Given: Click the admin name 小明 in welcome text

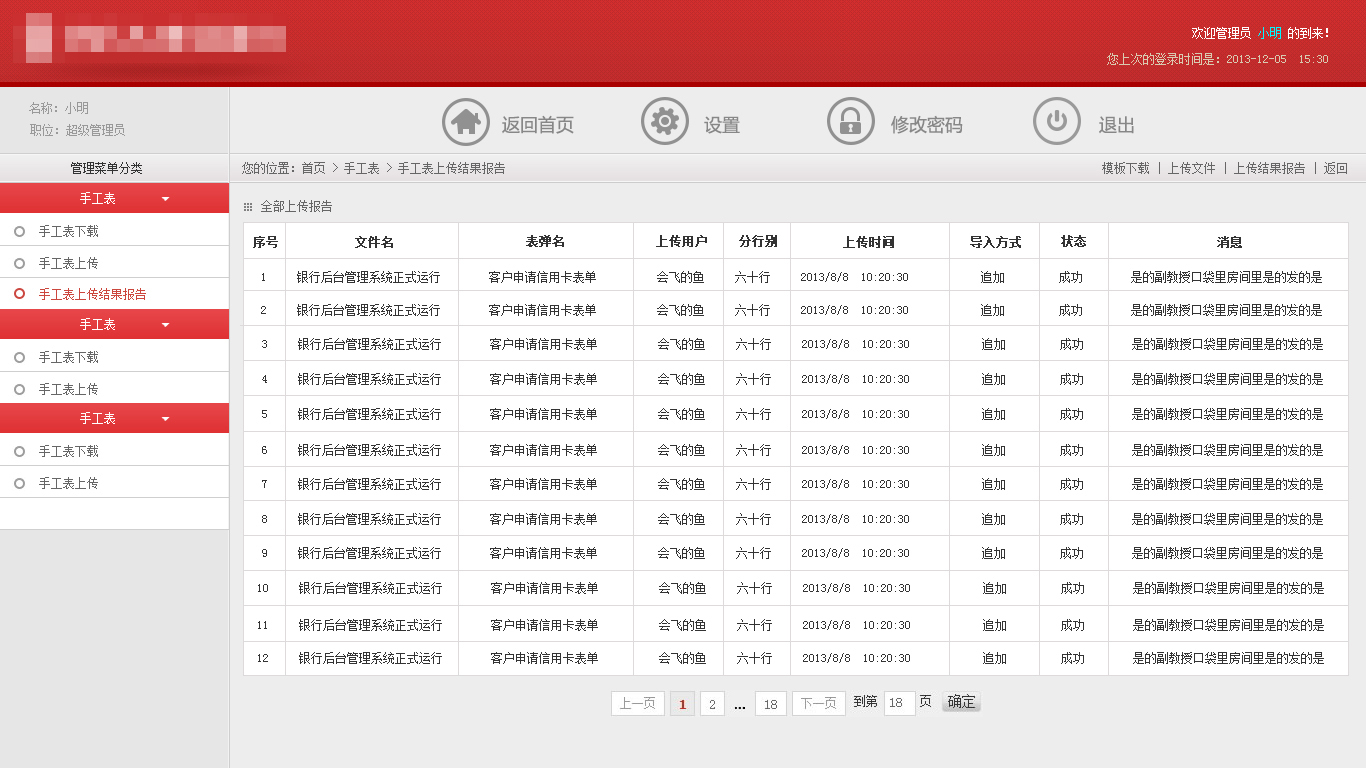Looking at the screenshot, I should point(1269,33).
